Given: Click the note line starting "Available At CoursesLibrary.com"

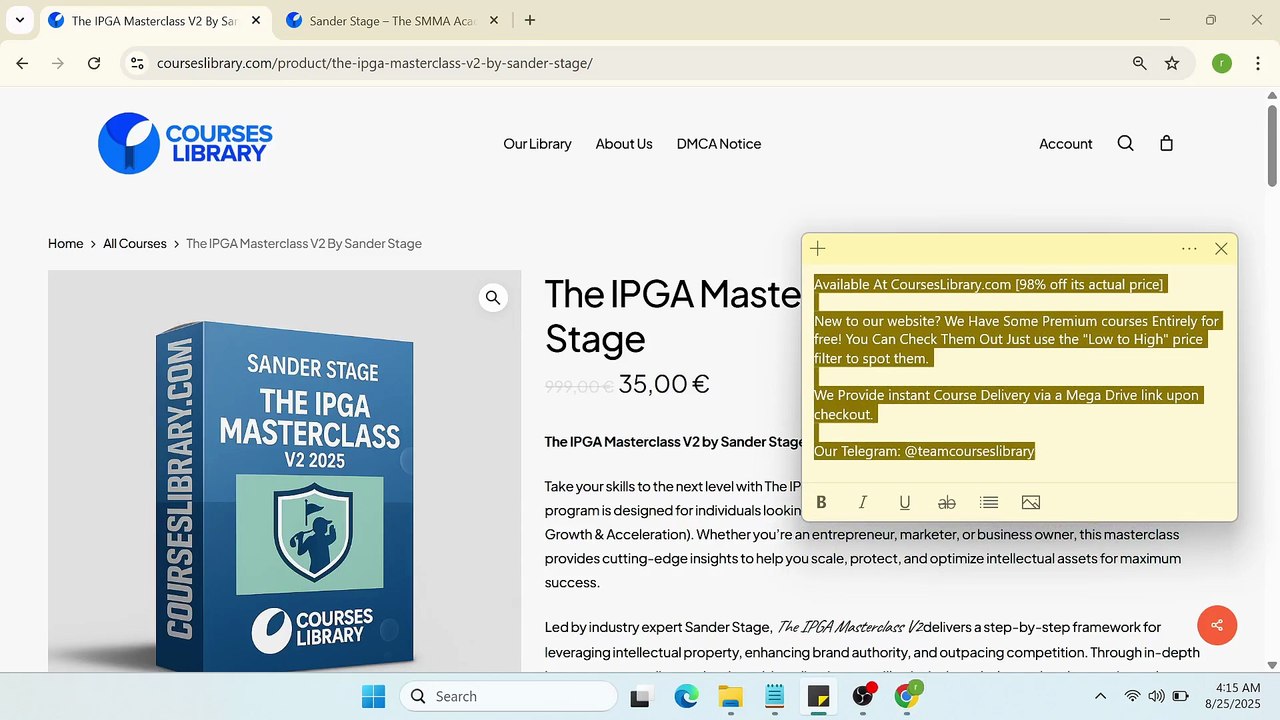Looking at the screenshot, I should [989, 284].
